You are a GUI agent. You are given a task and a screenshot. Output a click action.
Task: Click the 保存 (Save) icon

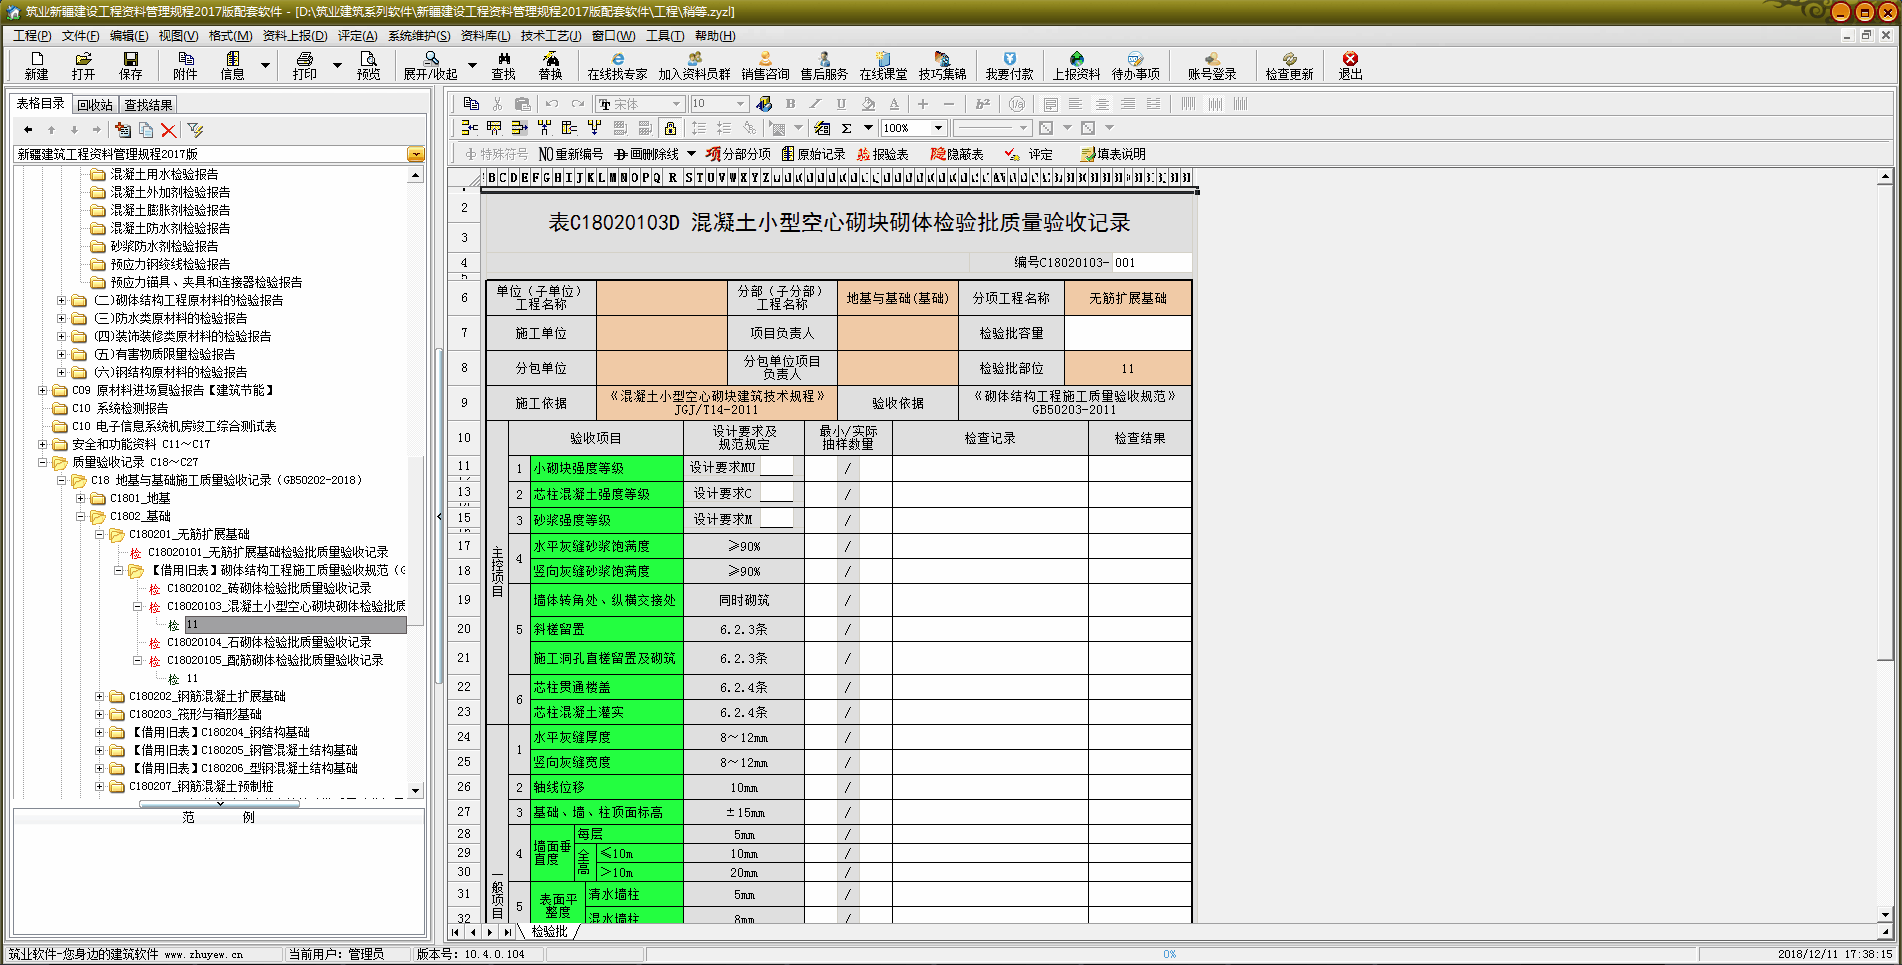pyautogui.click(x=130, y=65)
